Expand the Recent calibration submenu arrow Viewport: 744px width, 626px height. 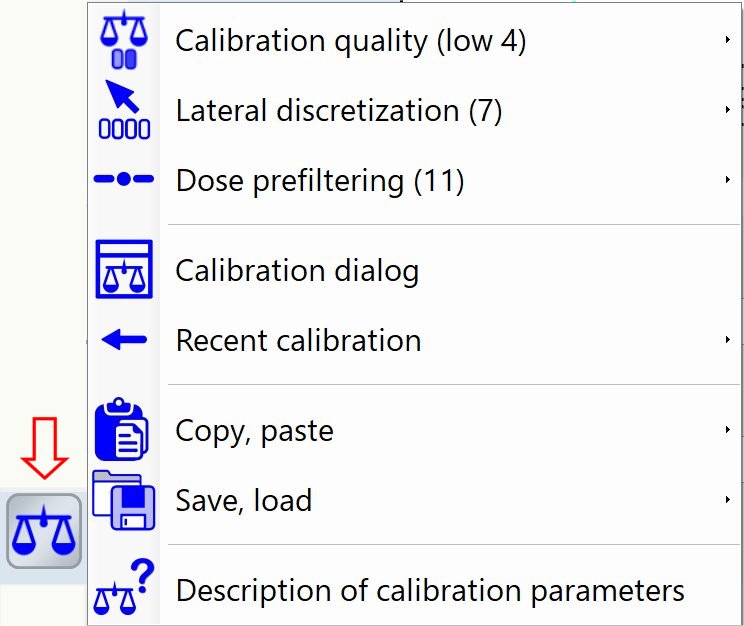(x=727, y=340)
